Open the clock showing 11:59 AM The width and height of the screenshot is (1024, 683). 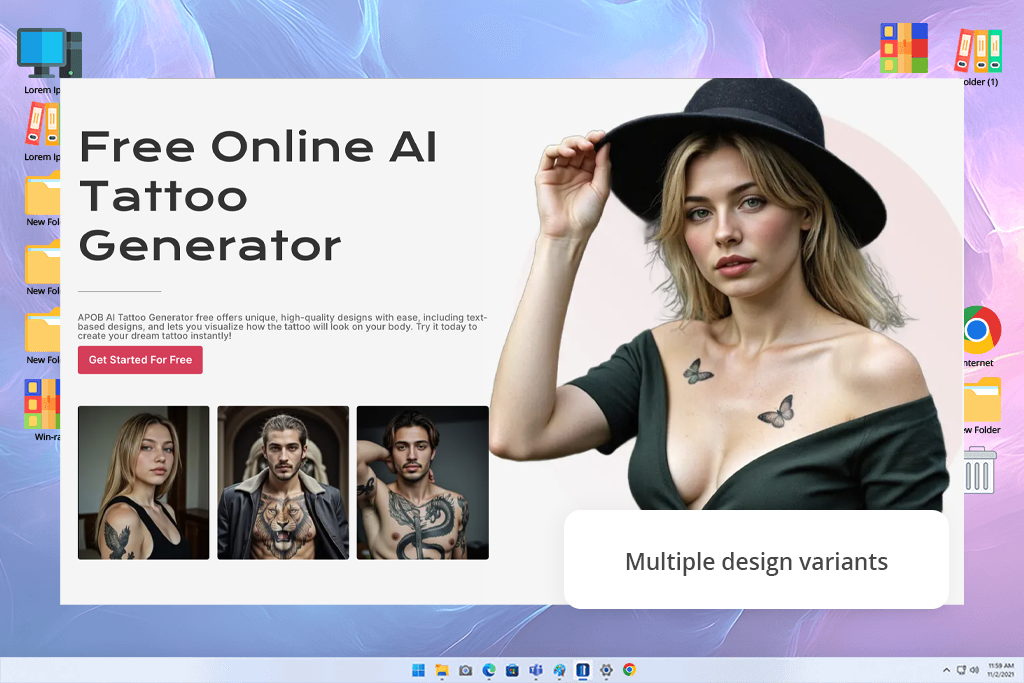pyautogui.click(x=1000, y=670)
